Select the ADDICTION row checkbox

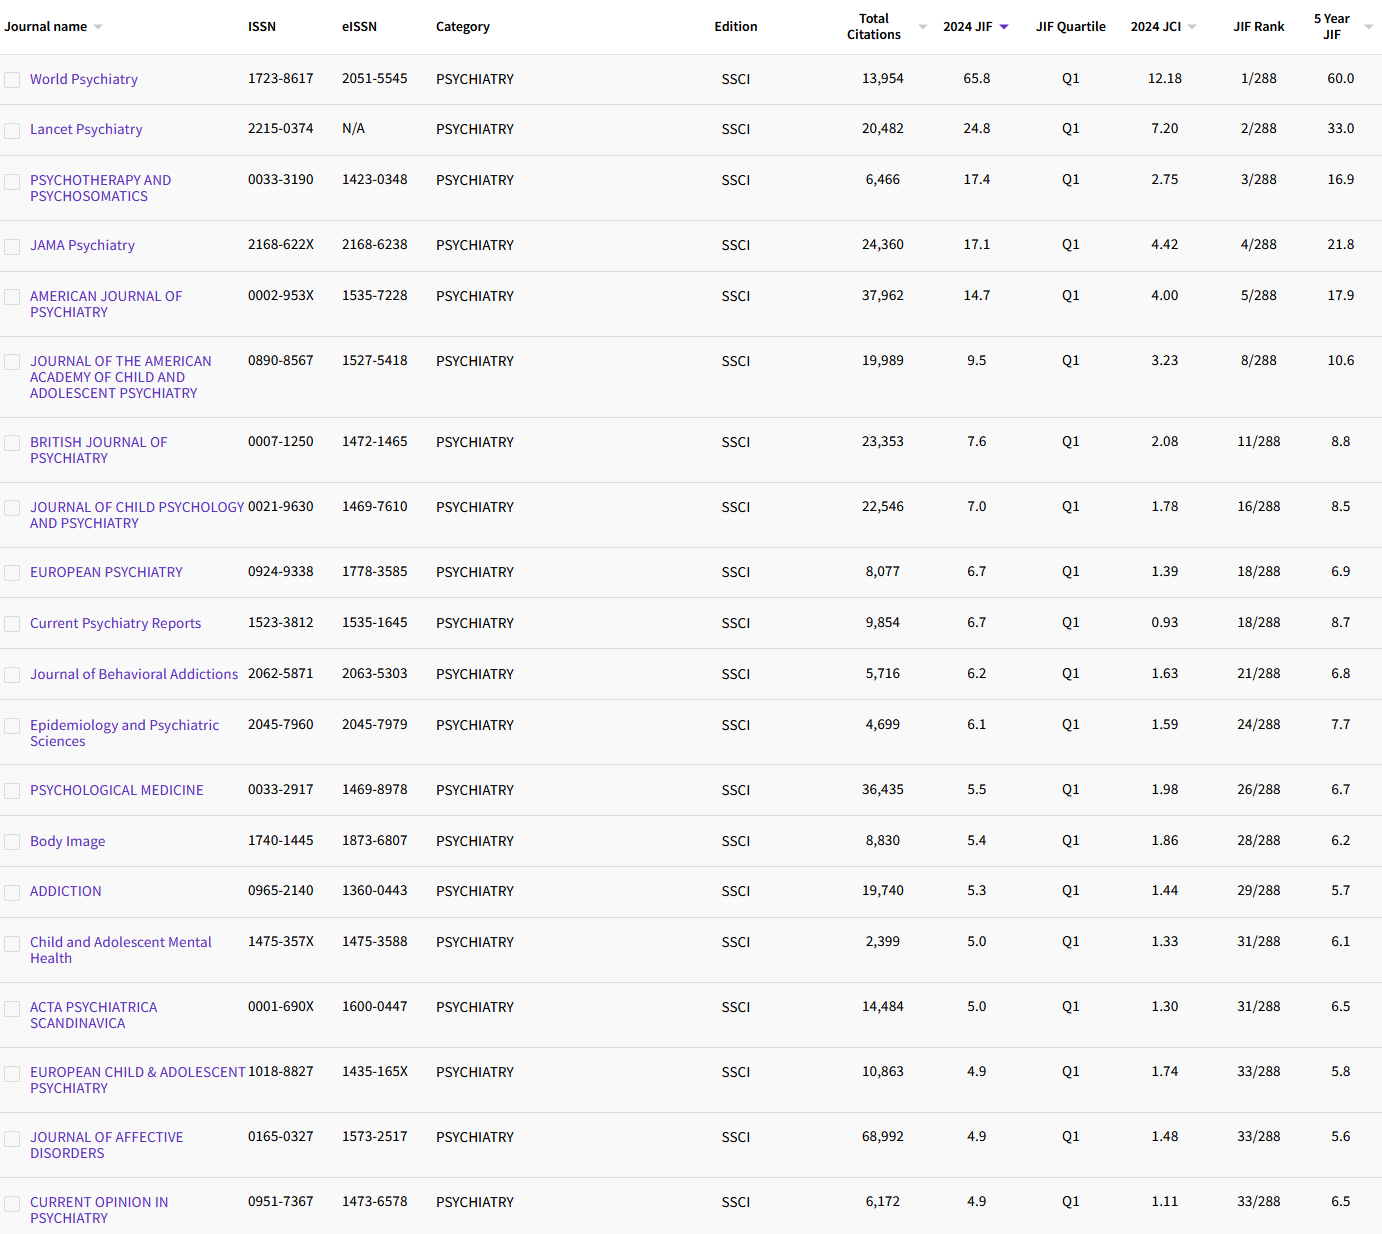[12, 892]
